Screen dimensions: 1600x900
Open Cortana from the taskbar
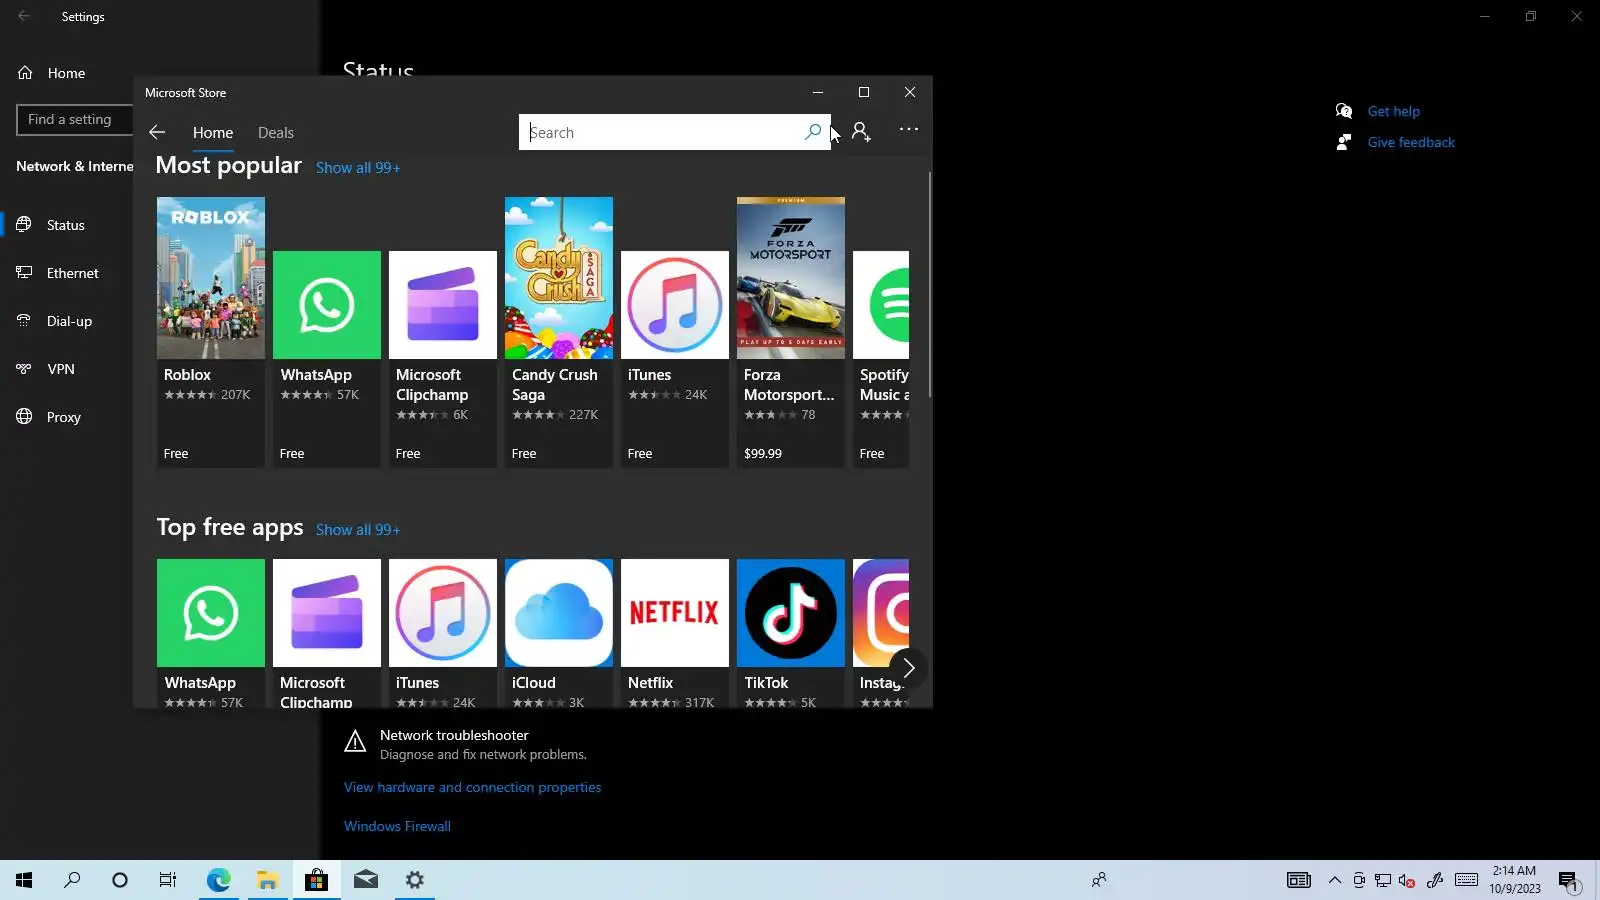coord(120,880)
